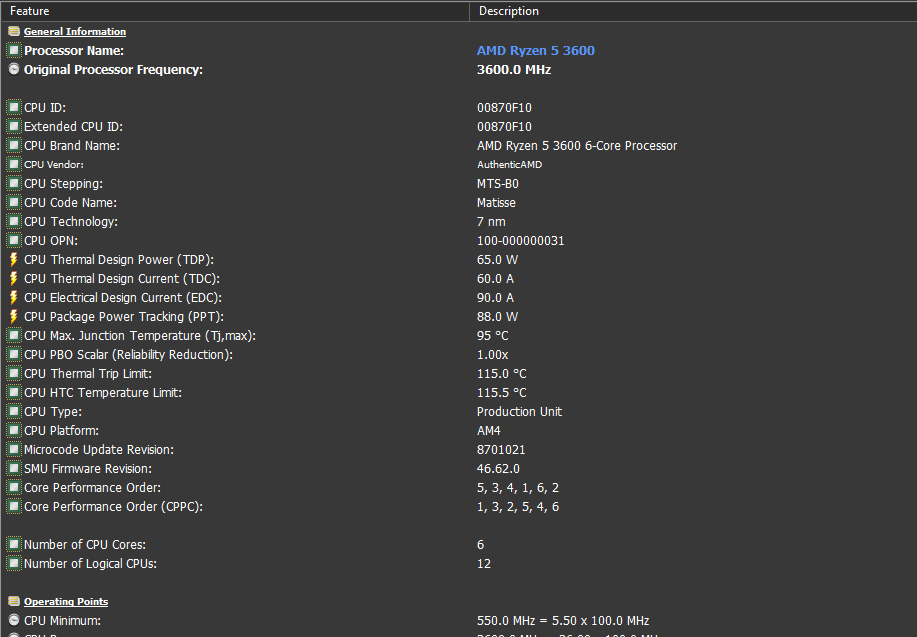Click the chip icon next to Number of Logical CPUs

pos(14,564)
